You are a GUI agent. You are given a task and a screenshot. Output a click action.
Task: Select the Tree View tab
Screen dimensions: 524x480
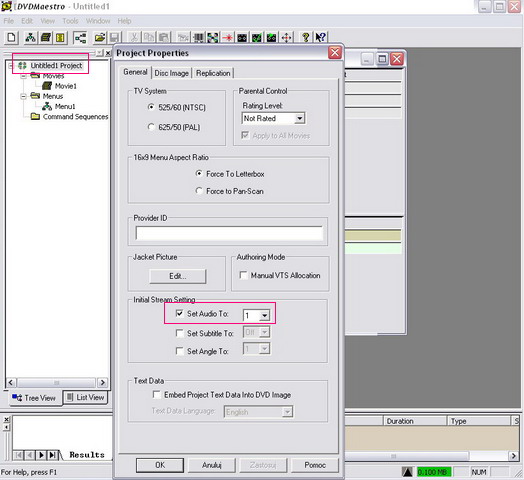(x=35, y=398)
